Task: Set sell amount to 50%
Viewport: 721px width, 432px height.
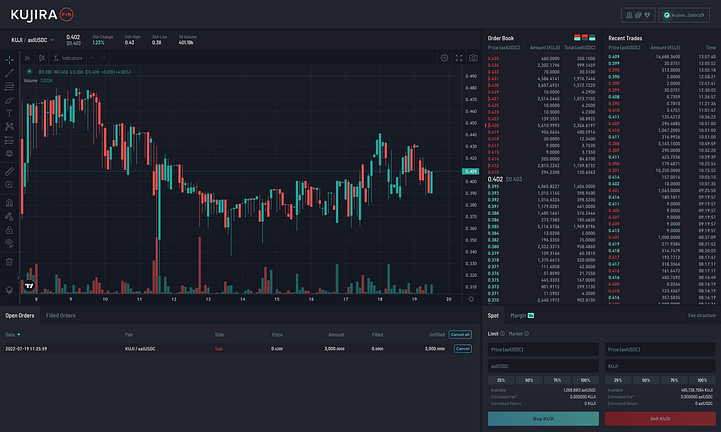Action: (646, 380)
